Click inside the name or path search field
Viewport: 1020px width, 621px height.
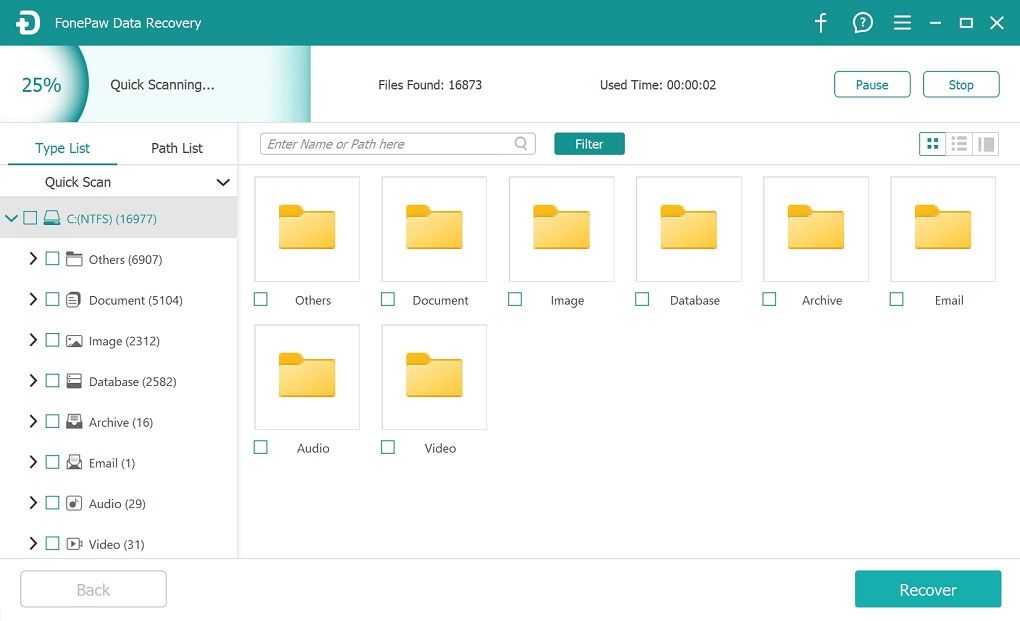(390, 143)
